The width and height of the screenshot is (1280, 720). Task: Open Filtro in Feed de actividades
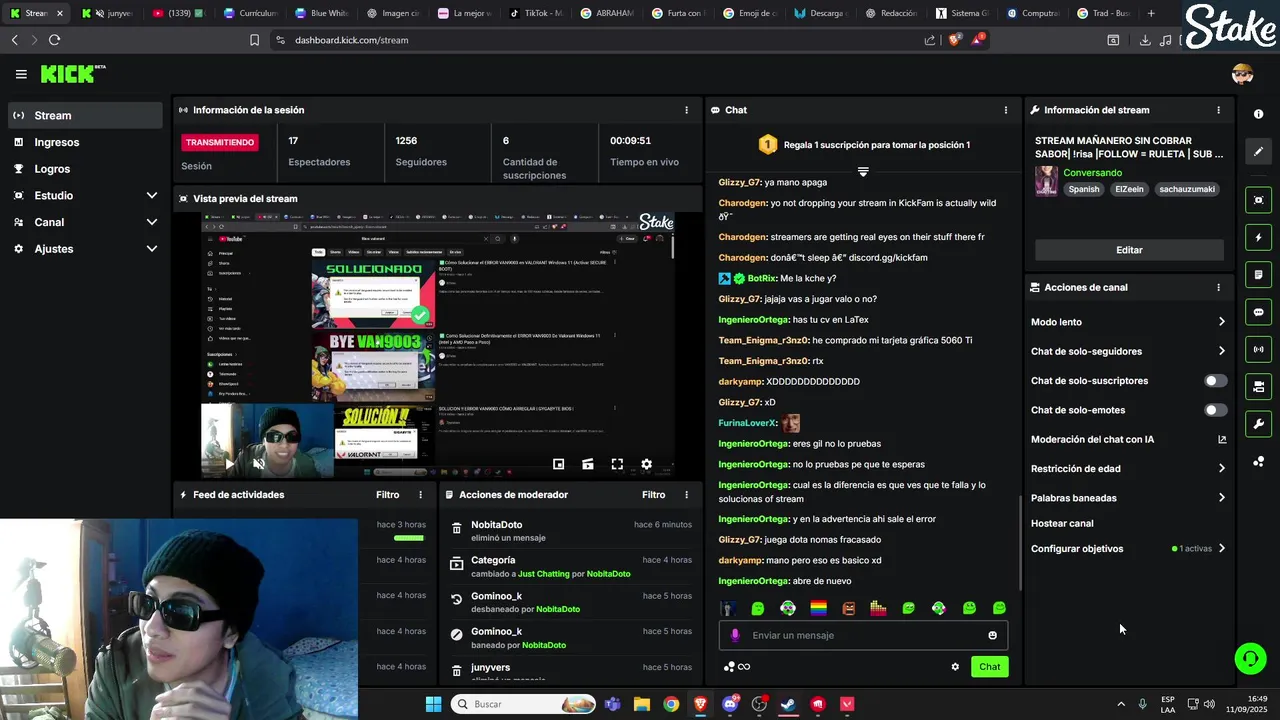click(x=387, y=495)
